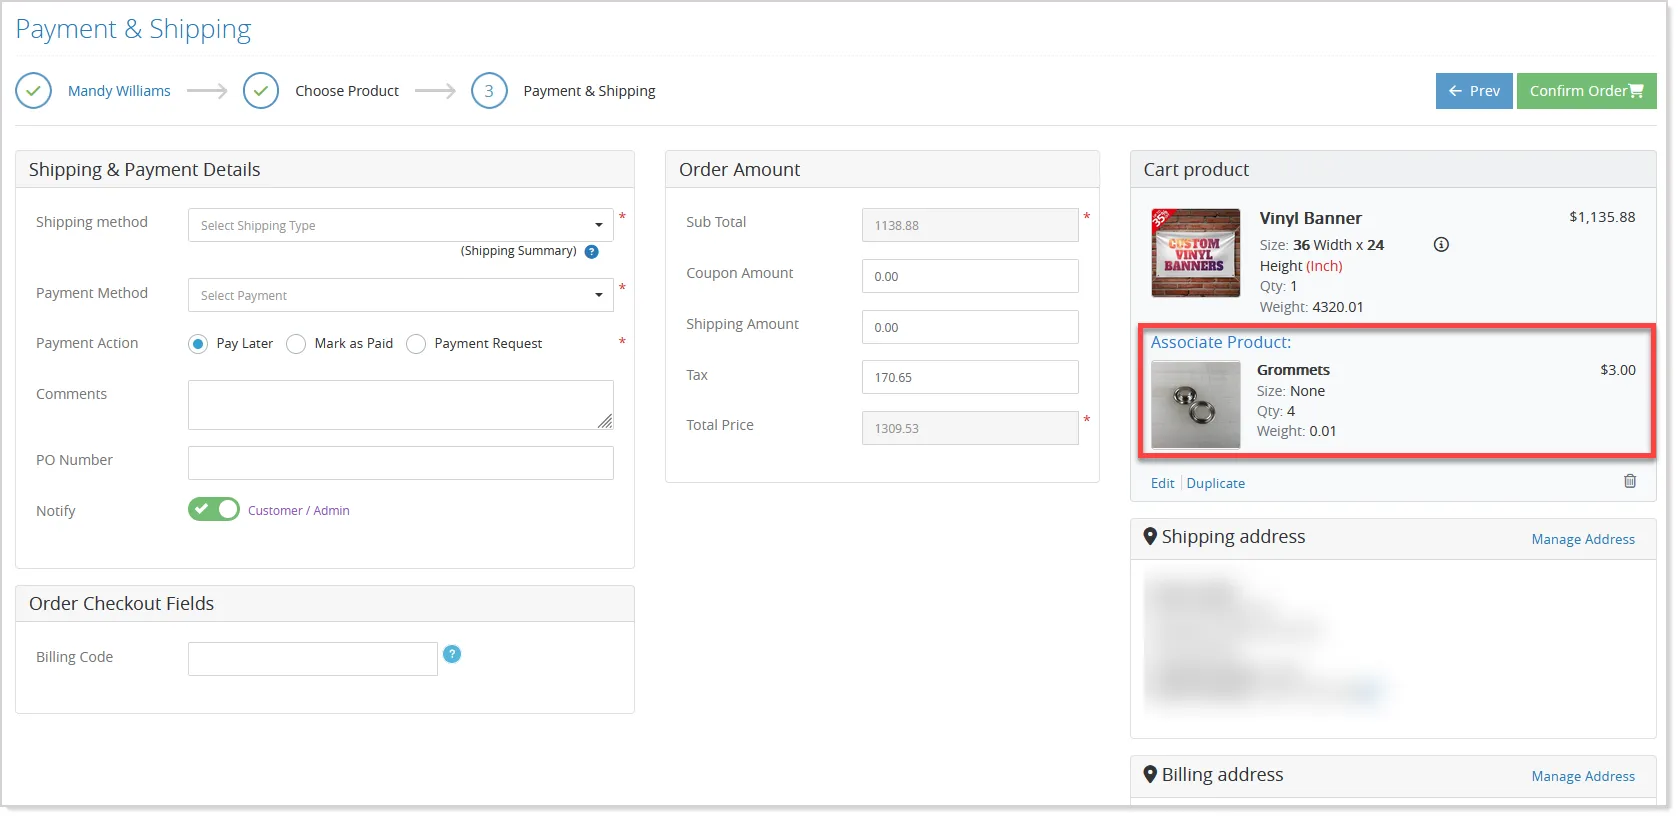Click Manage Address for Shipping address

pos(1583,539)
